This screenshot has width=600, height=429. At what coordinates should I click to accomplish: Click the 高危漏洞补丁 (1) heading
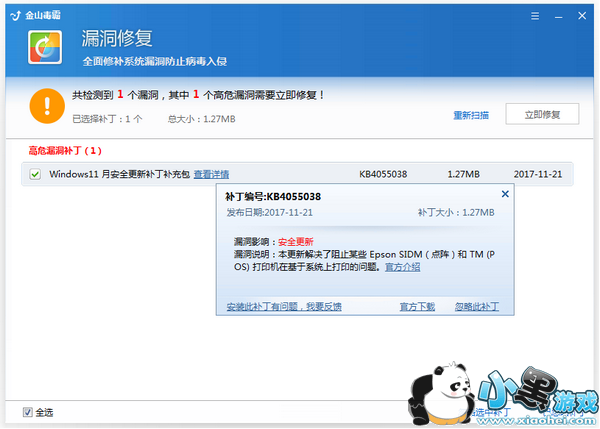point(65,151)
